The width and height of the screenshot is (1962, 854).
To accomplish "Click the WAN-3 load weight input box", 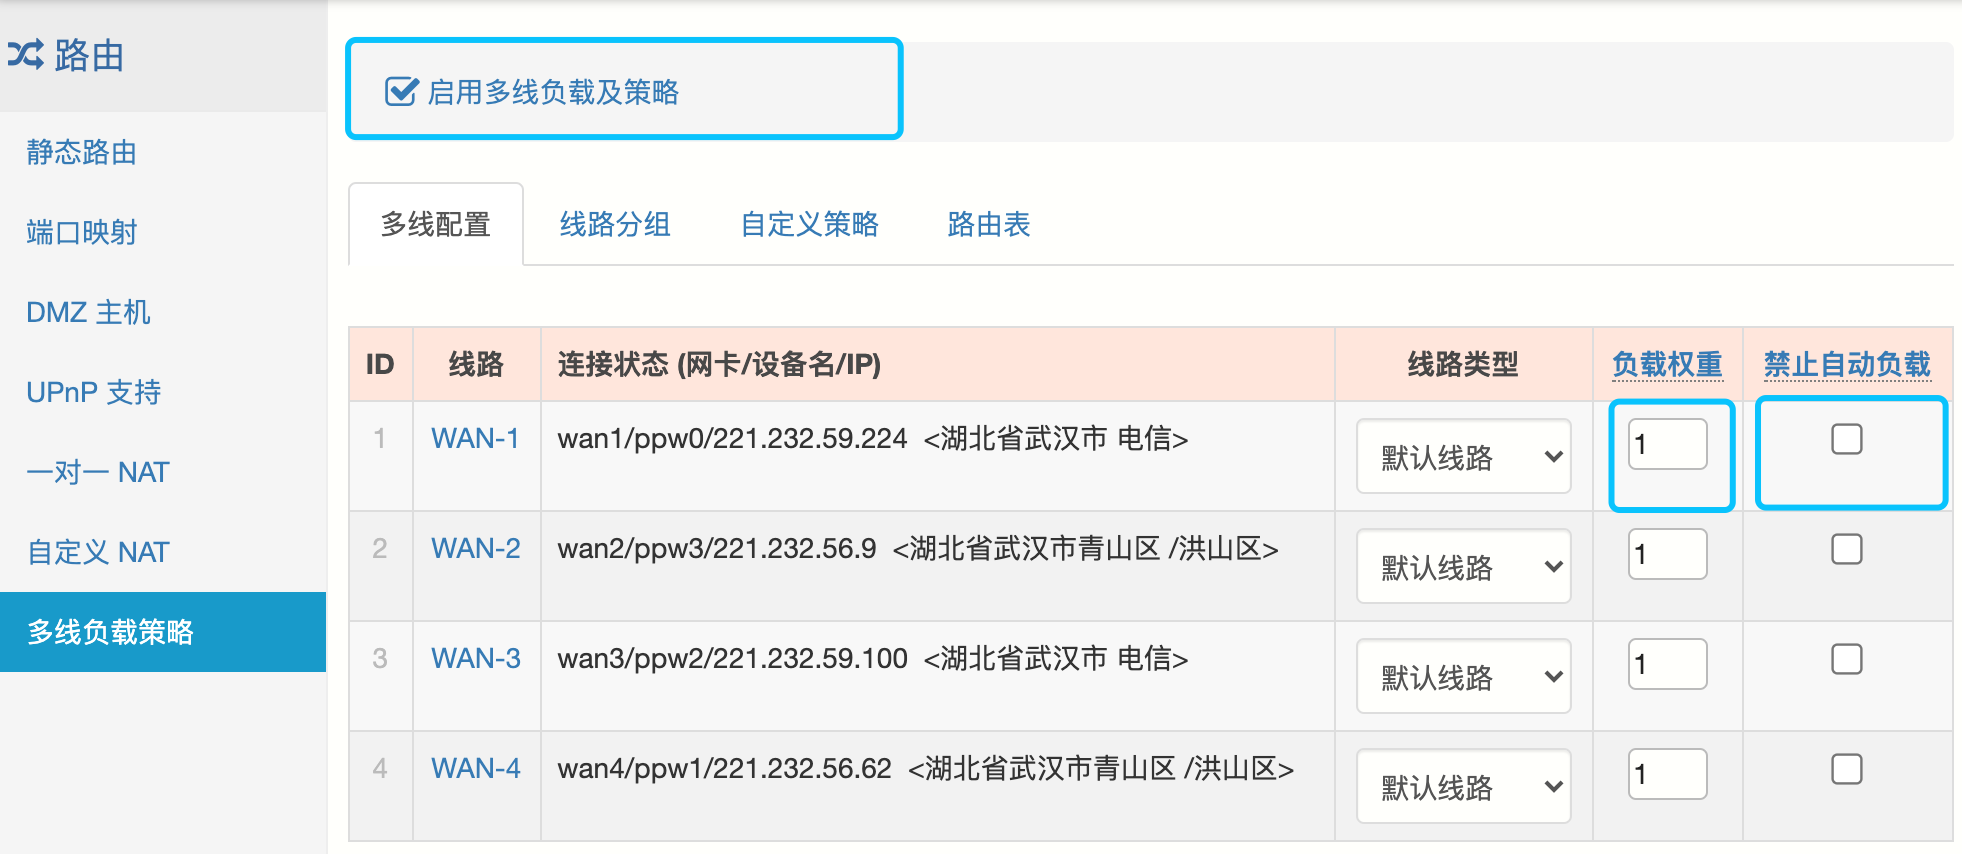I will click(1667, 664).
